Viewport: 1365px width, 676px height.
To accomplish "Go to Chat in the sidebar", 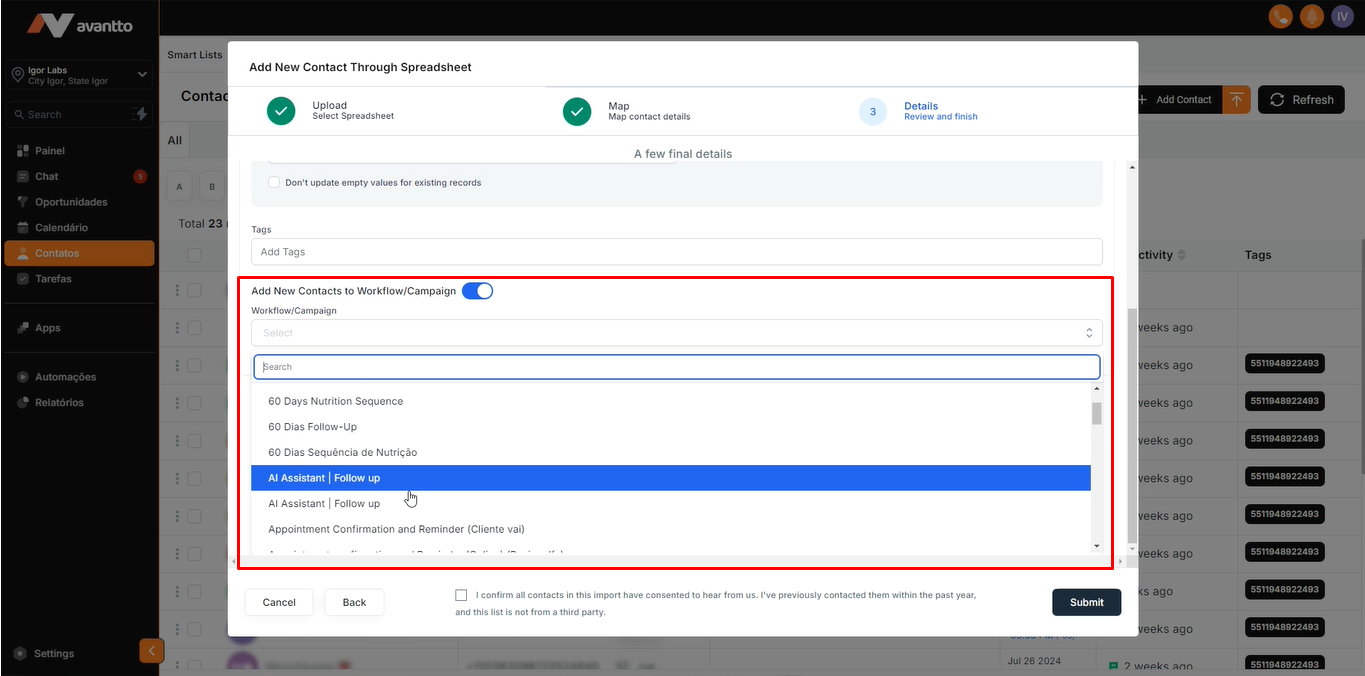I will pos(47,176).
